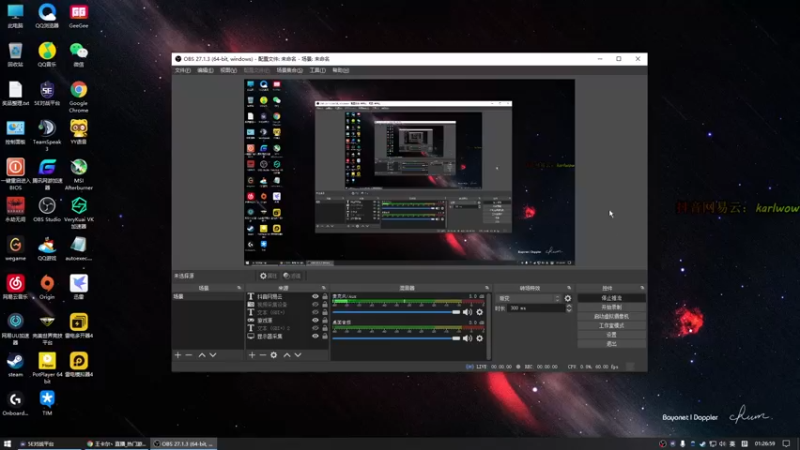800x450 pixels.
Task: Remove selected scene with minus icon
Action: coord(189,355)
